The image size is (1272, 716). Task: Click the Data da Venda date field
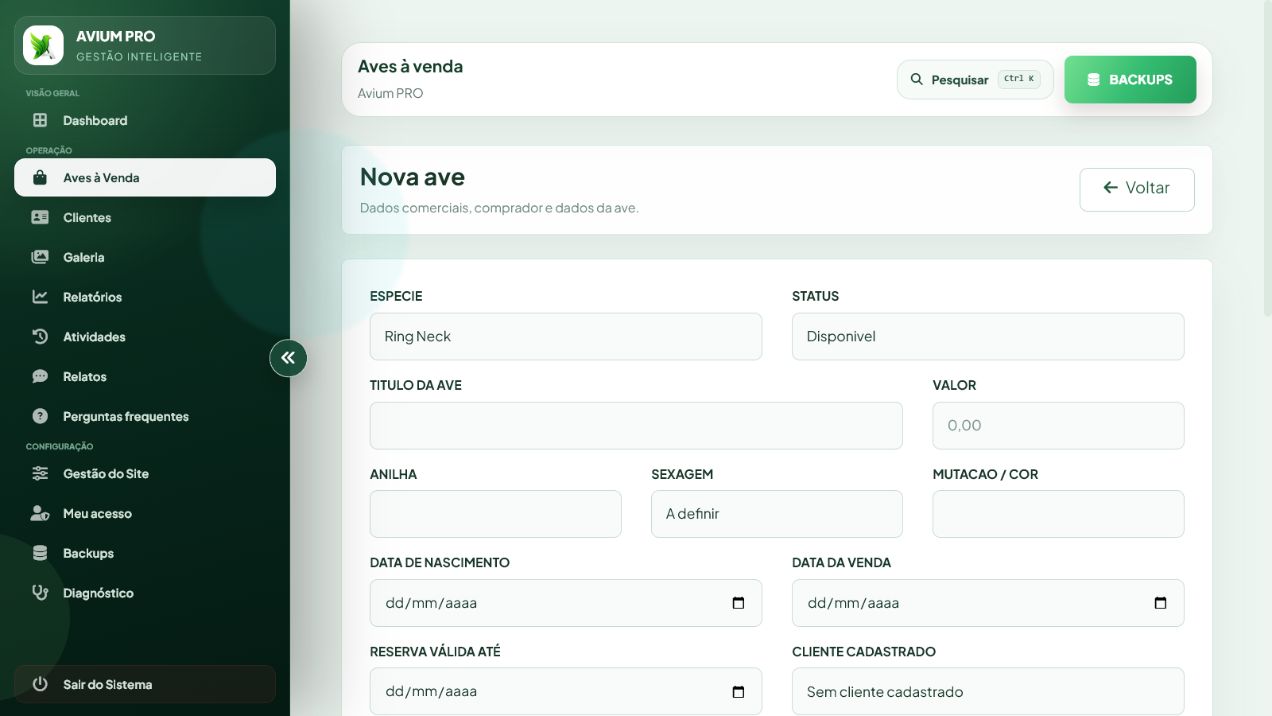click(x=988, y=603)
